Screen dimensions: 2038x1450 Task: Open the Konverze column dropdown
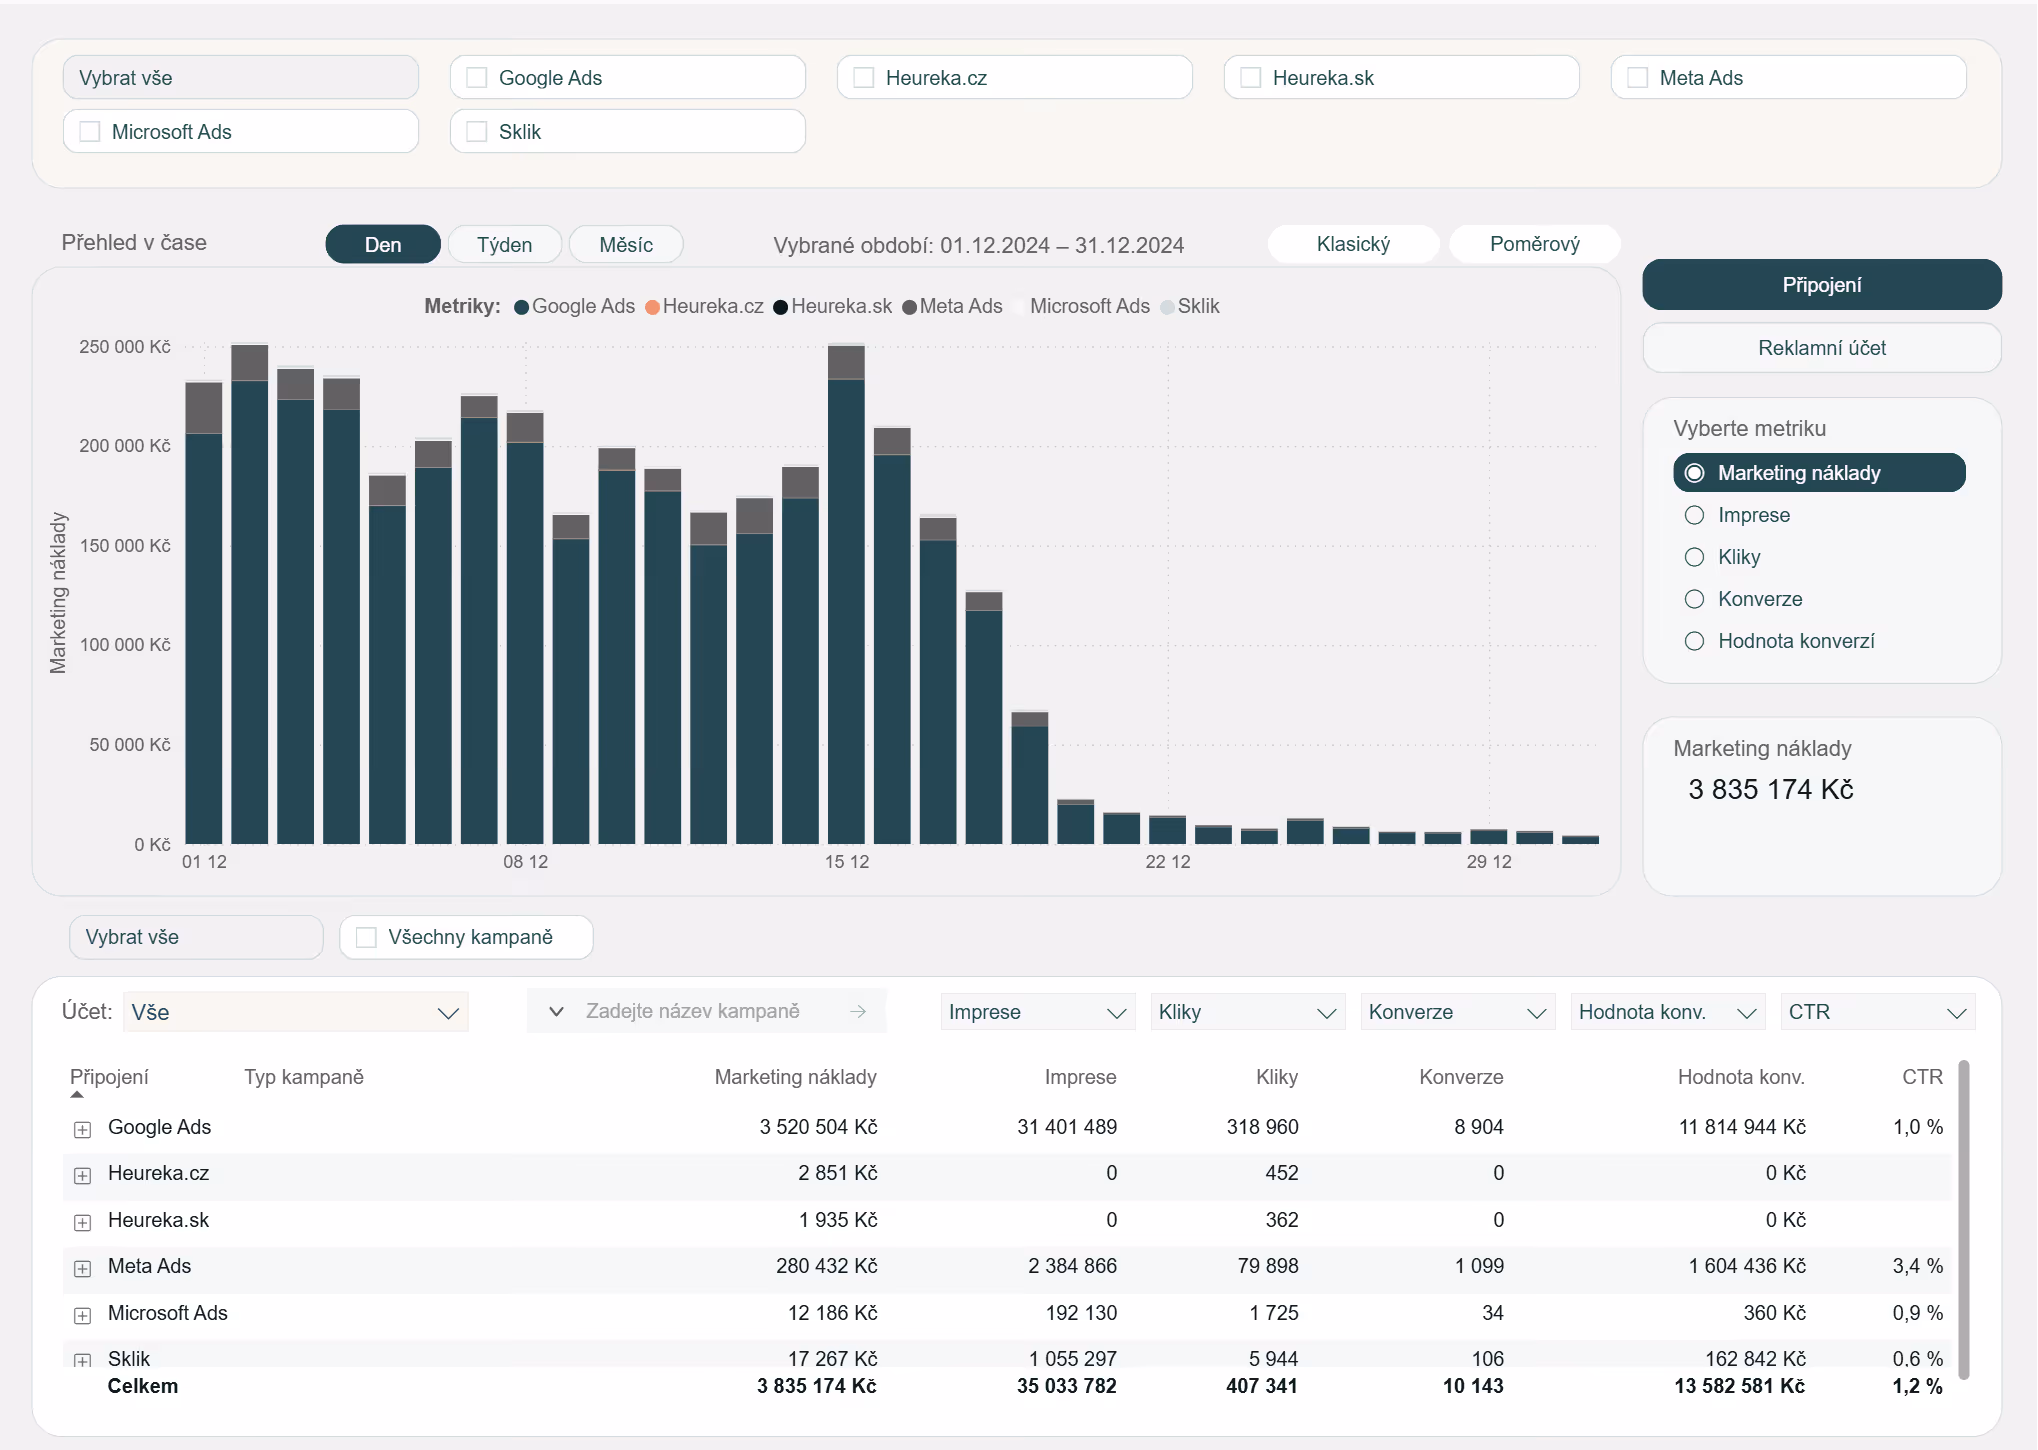click(x=1458, y=1012)
